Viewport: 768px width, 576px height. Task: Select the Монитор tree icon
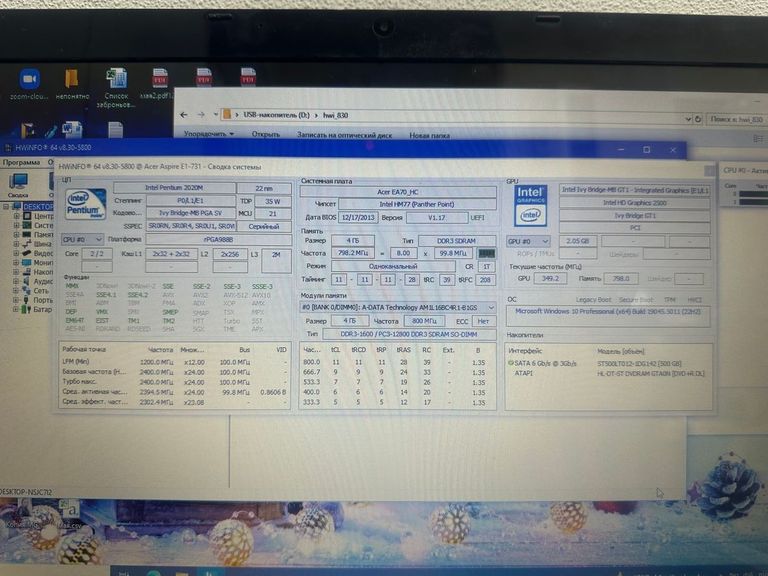pyautogui.click(x=27, y=263)
